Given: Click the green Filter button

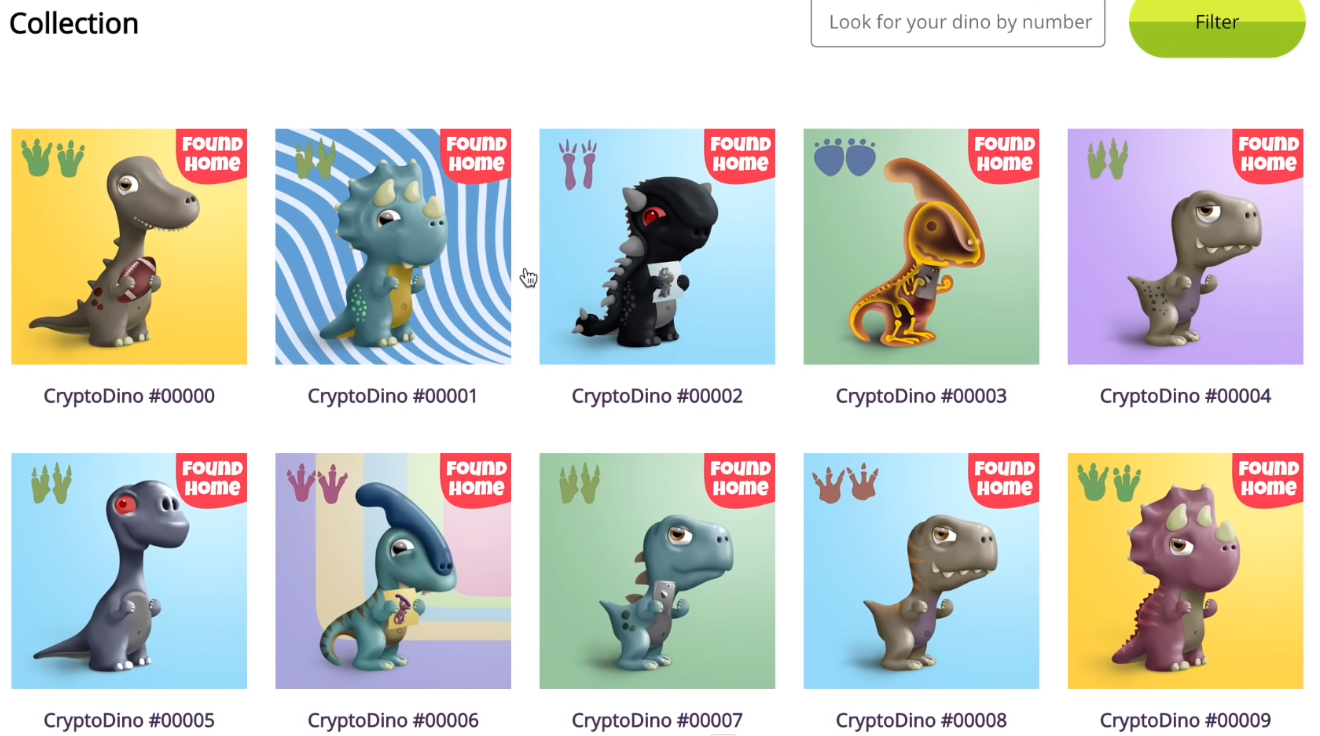Looking at the screenshot, I should point(1217,23).
